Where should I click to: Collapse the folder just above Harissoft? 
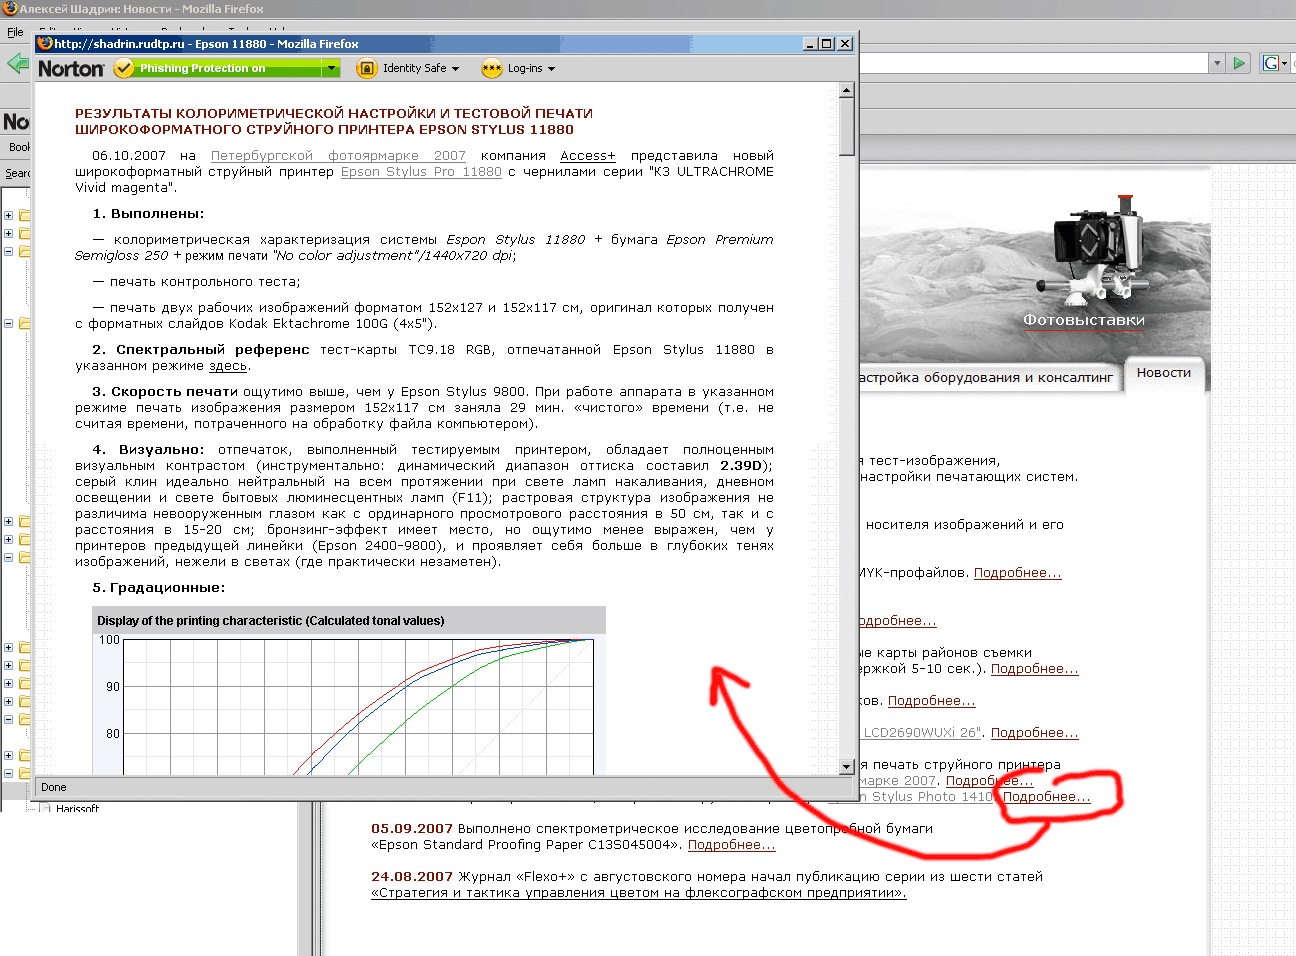tap(9, 773)
